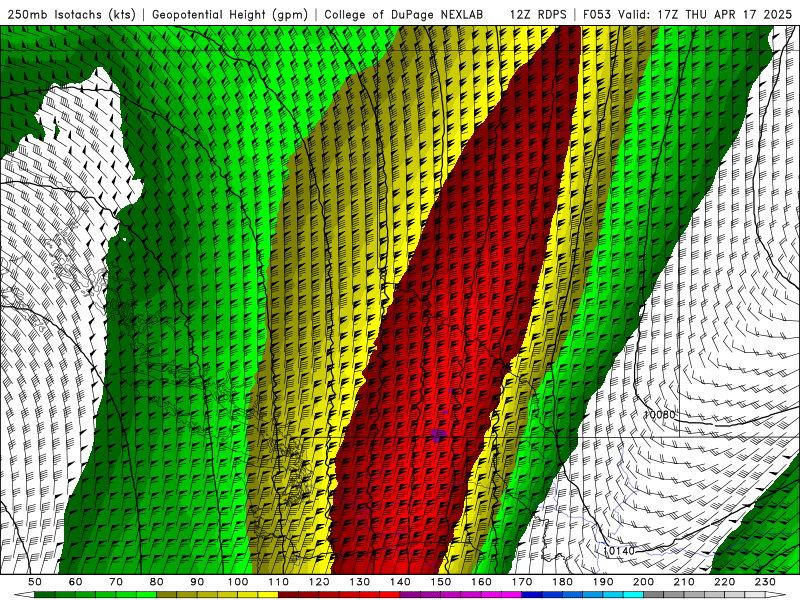800x600 pixels.
Task: Click the 80 label on the color scale
Action: click(157, 582)
